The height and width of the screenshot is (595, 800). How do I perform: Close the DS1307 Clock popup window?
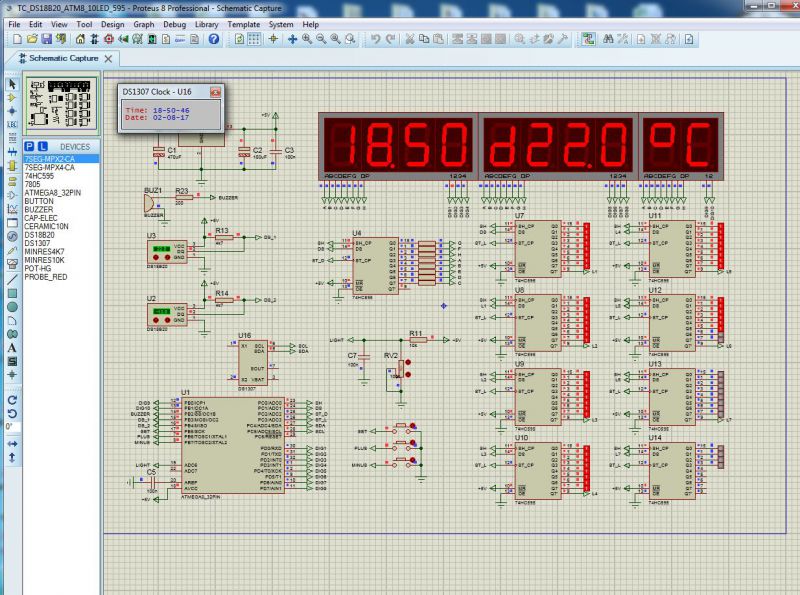click(x=215, y=92)
